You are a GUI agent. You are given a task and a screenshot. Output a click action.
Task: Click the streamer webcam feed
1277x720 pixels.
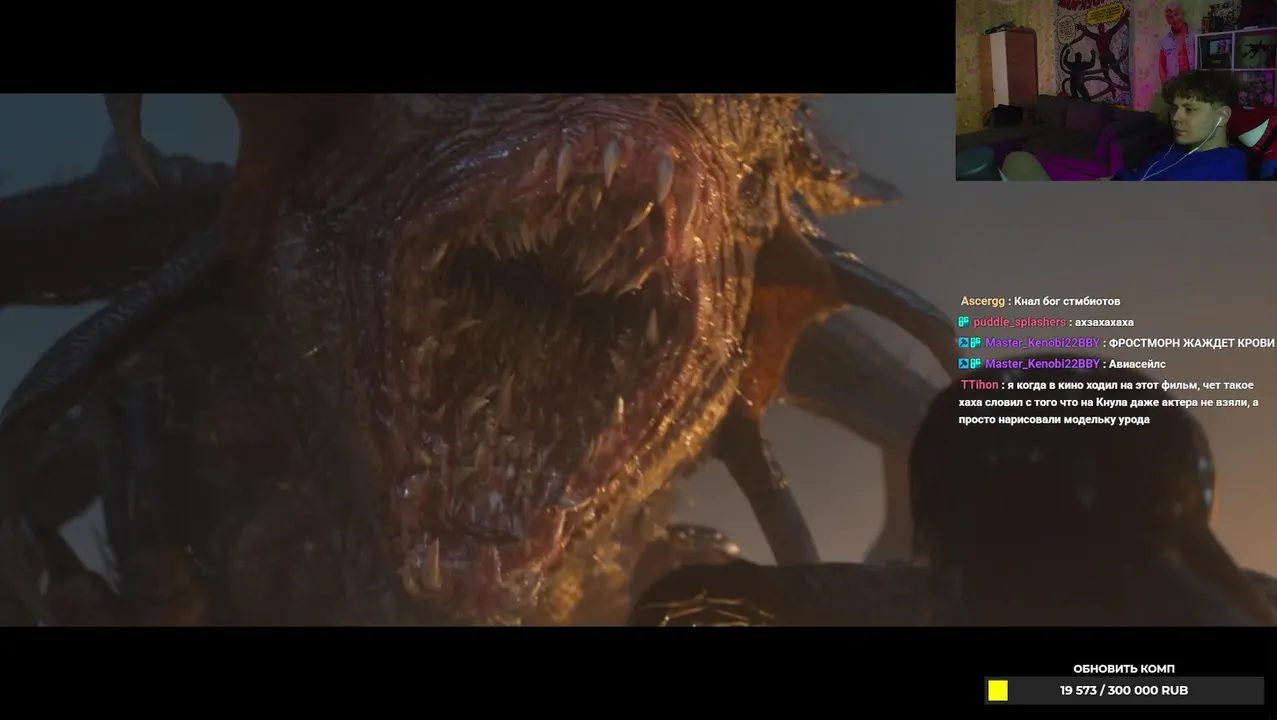[1116, 90]
